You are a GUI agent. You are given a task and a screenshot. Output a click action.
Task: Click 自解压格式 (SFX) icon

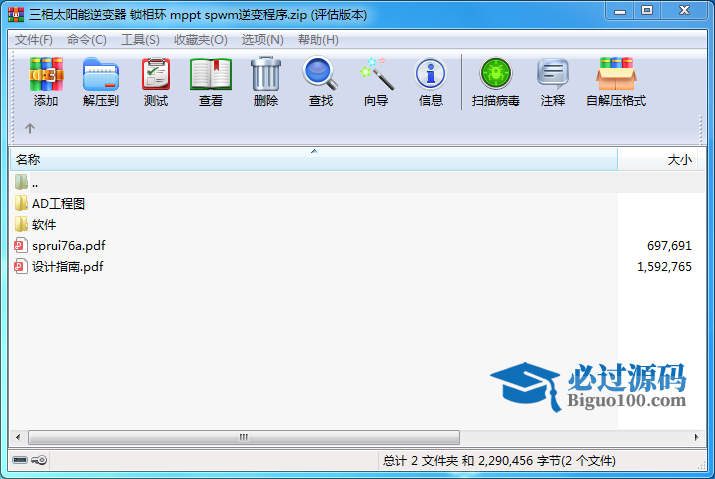(x=616, y=73)
